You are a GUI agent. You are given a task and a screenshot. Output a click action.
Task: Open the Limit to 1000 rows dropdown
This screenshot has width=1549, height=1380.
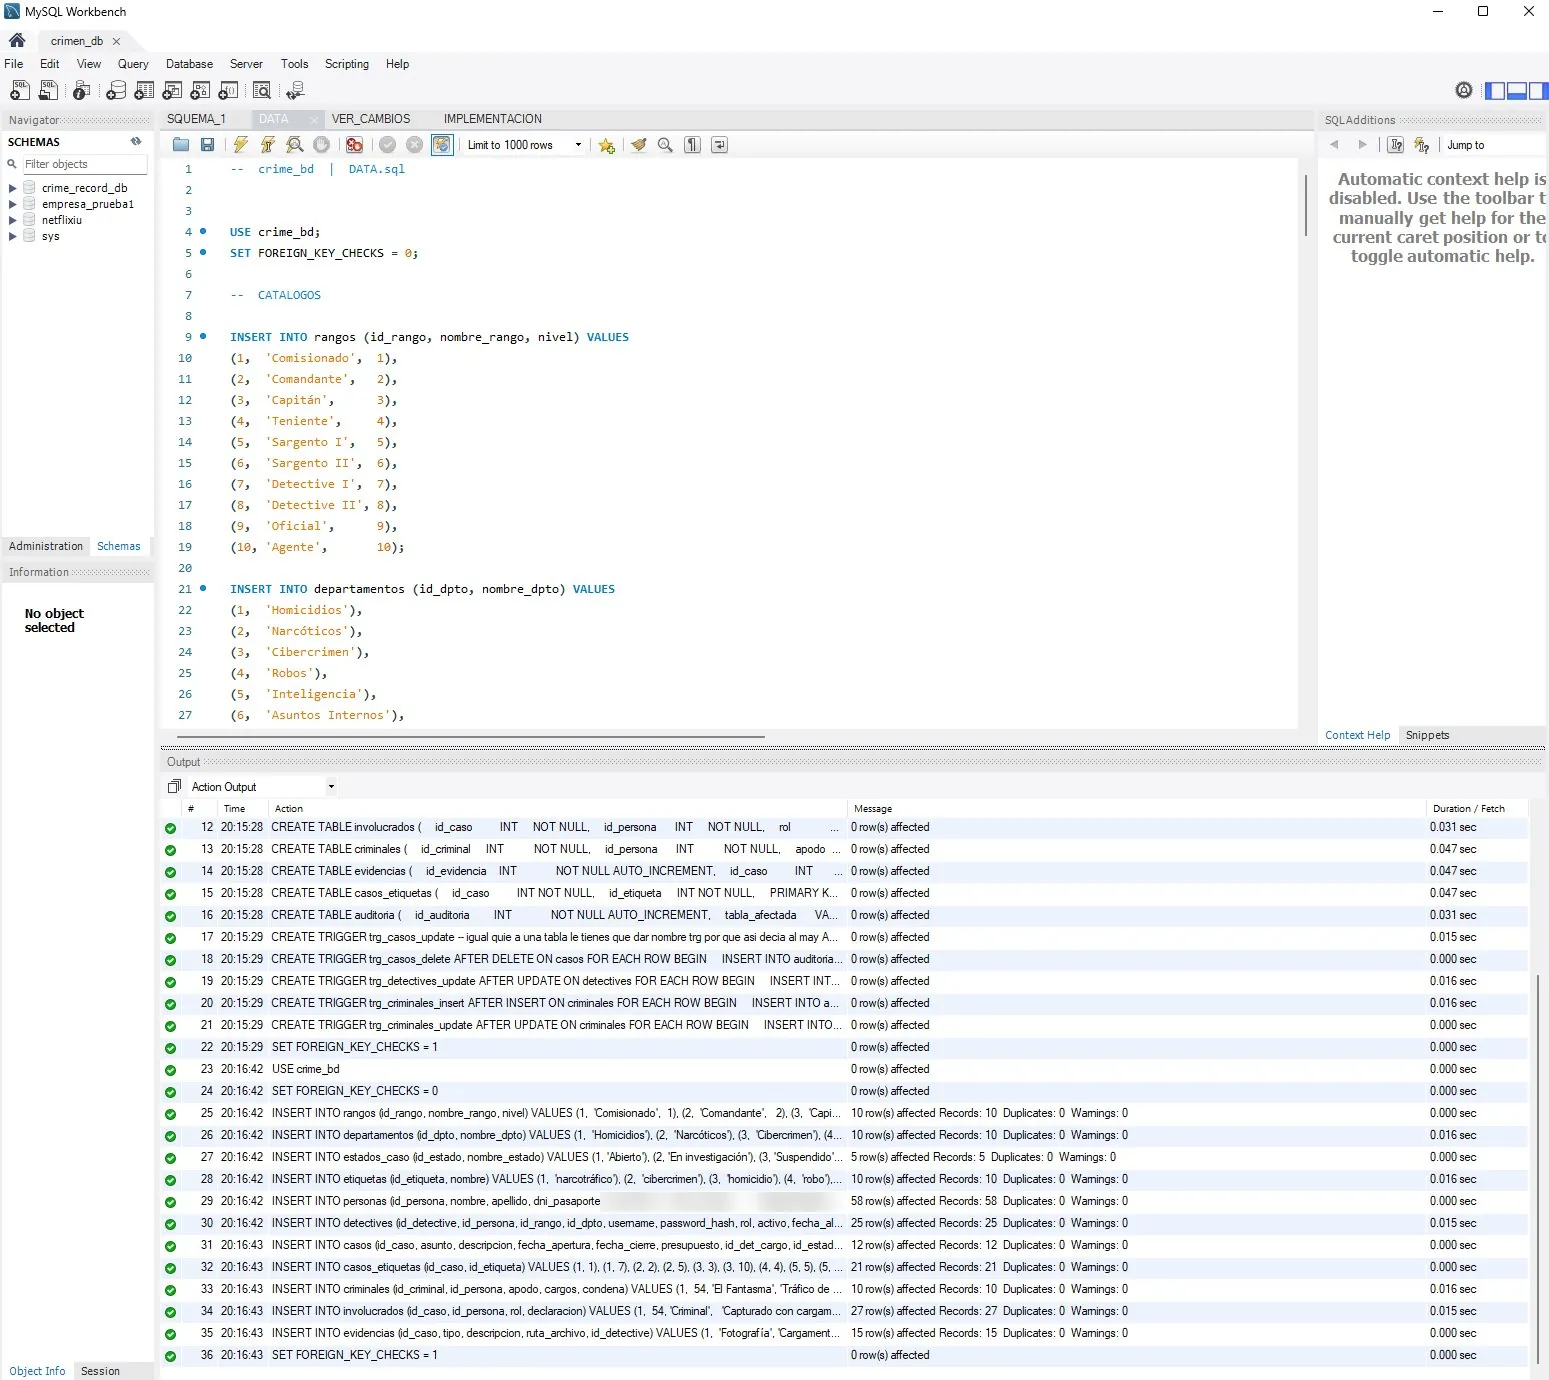tap(524, 145)
